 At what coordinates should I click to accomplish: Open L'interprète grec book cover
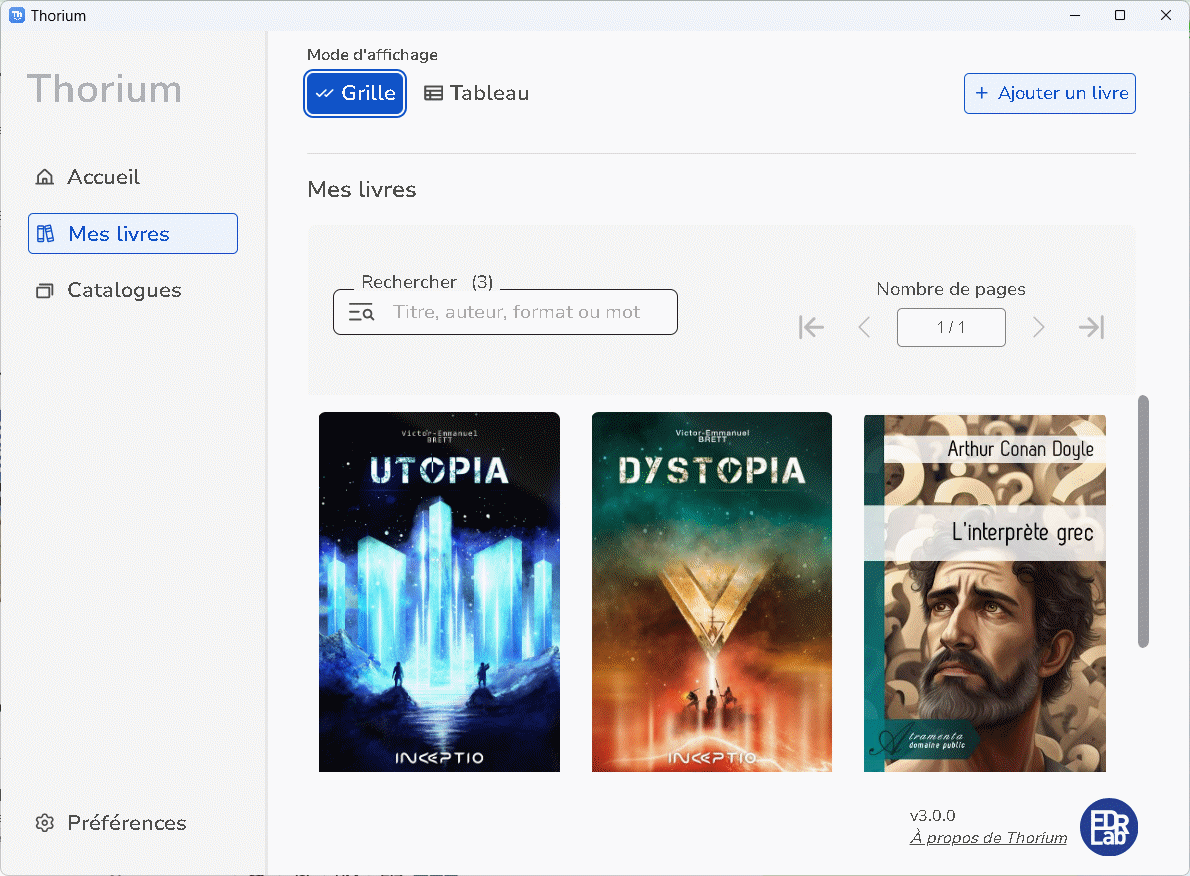tap(985, 593)
